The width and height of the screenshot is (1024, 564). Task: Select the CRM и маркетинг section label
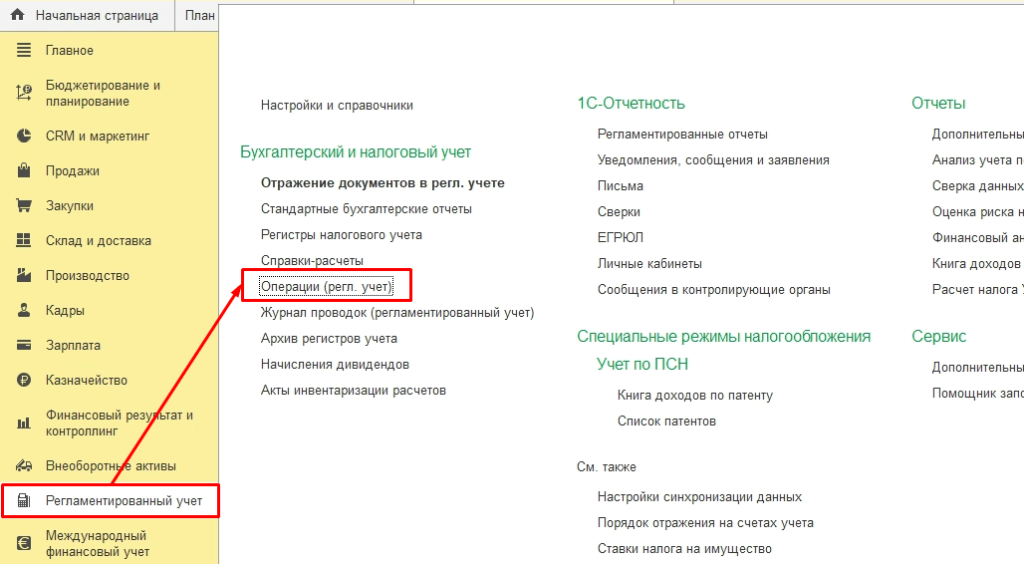click(97, 136)
